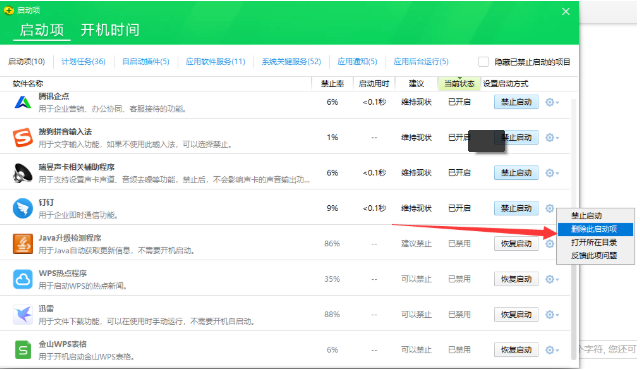Viewport: 640px width, 370px height.
Task: Click the WPS热点程序 cloud icon
Action: tap(23, 279)
